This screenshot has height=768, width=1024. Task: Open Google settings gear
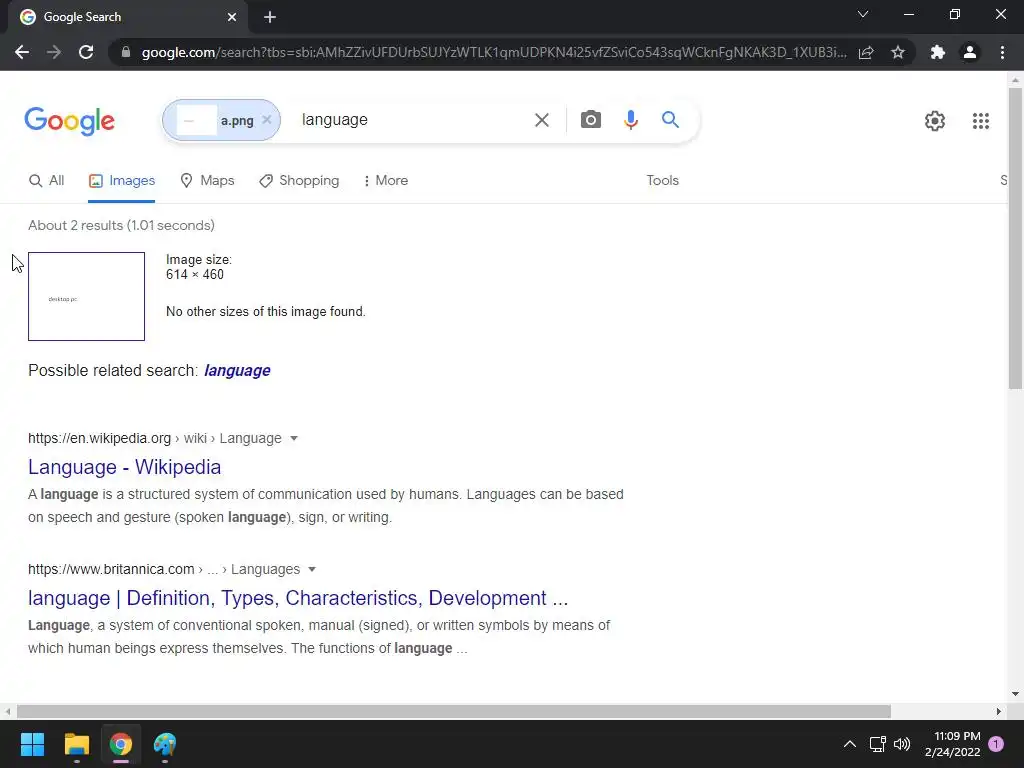[935, 121]
